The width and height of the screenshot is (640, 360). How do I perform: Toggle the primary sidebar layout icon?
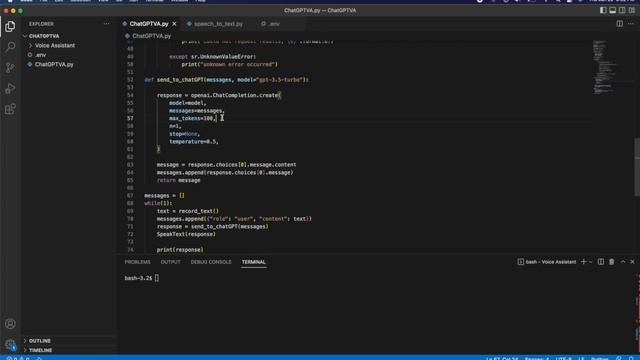(x=603, y=10)
